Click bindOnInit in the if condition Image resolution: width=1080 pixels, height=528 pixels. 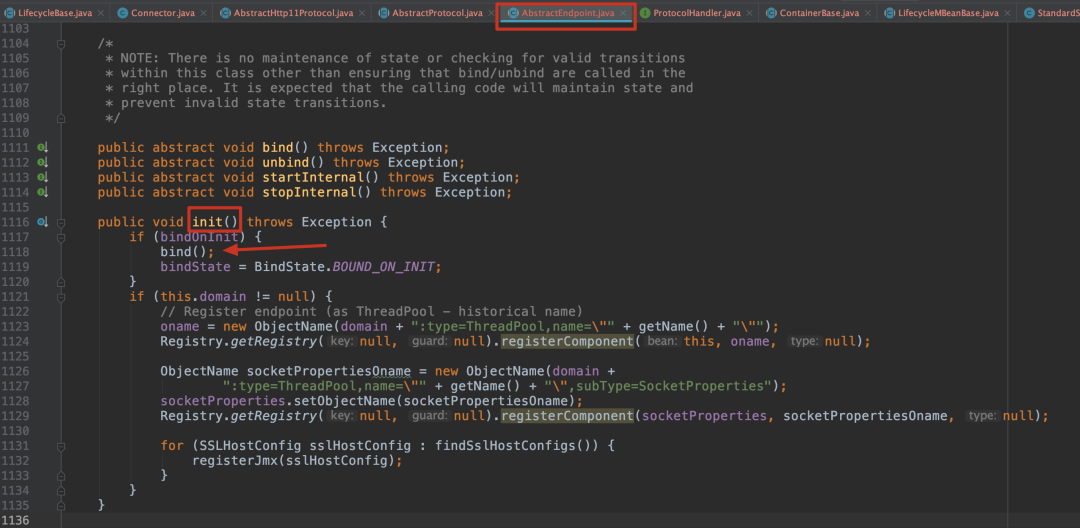click(x=200, y=237)
